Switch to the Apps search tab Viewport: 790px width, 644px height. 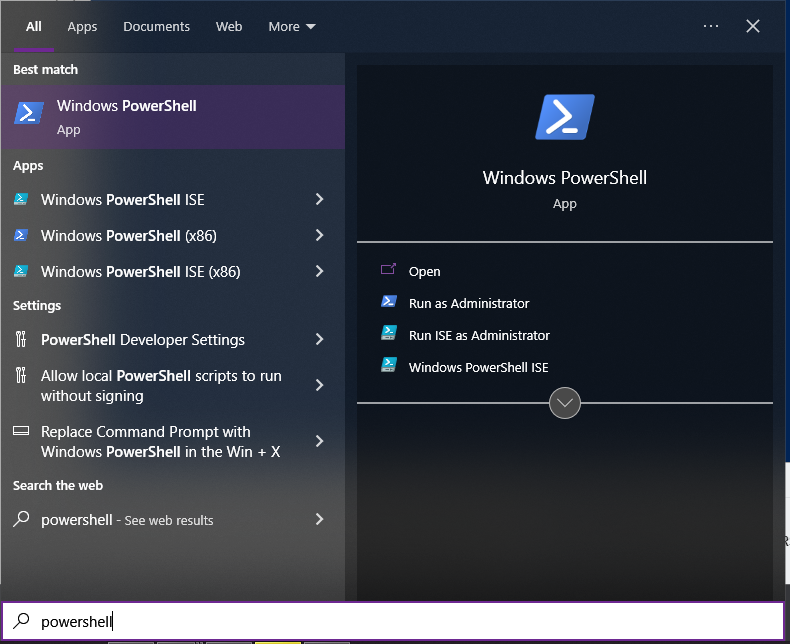coord(82,27)
